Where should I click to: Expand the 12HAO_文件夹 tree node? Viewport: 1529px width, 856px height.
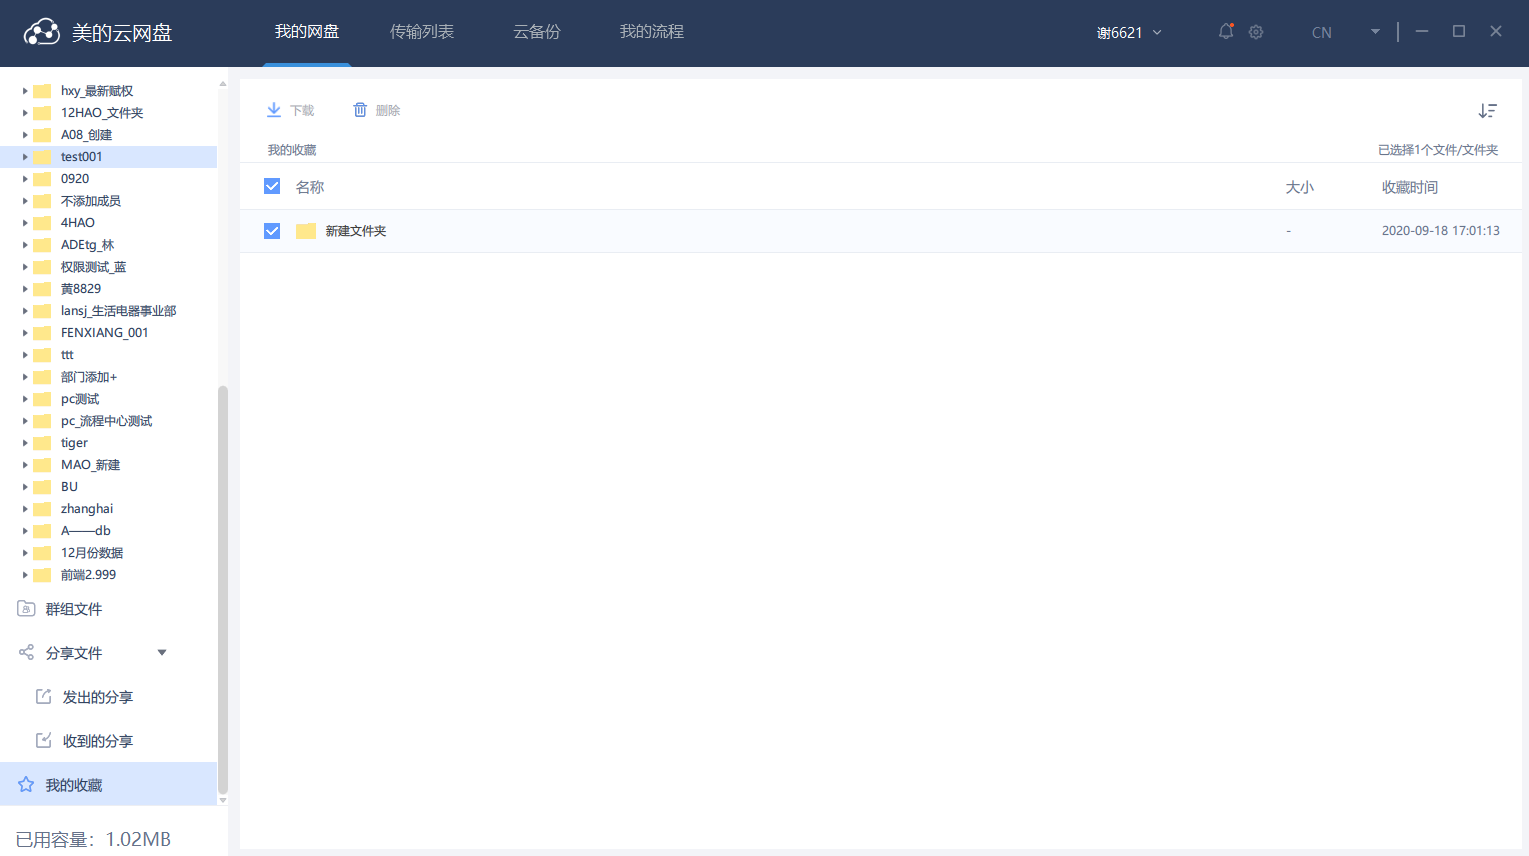(x=25, y=113)
